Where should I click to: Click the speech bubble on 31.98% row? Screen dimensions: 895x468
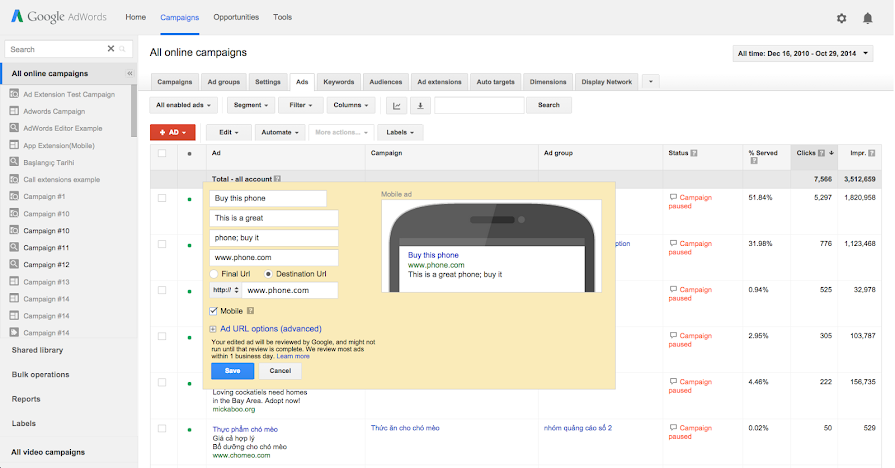[x=674, y=243]
